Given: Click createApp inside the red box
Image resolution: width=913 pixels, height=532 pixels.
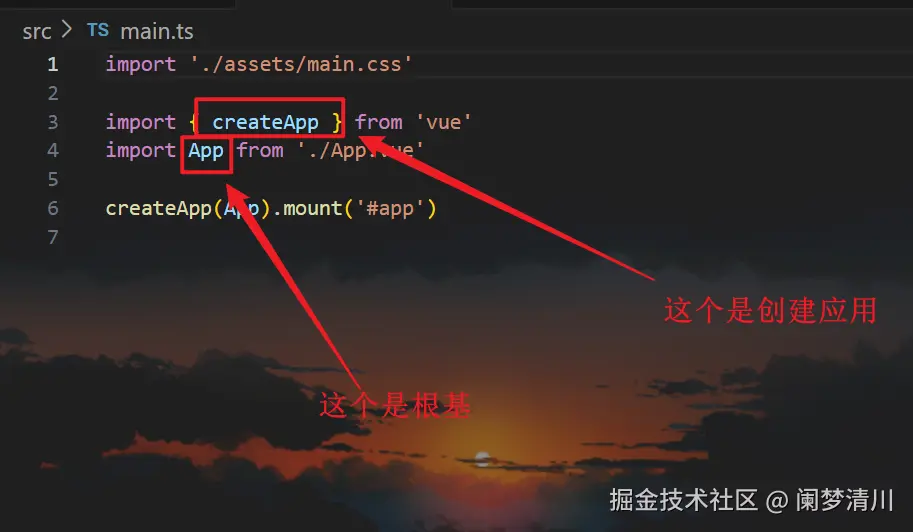Looking at the screenshot, I should click(266, 122).
